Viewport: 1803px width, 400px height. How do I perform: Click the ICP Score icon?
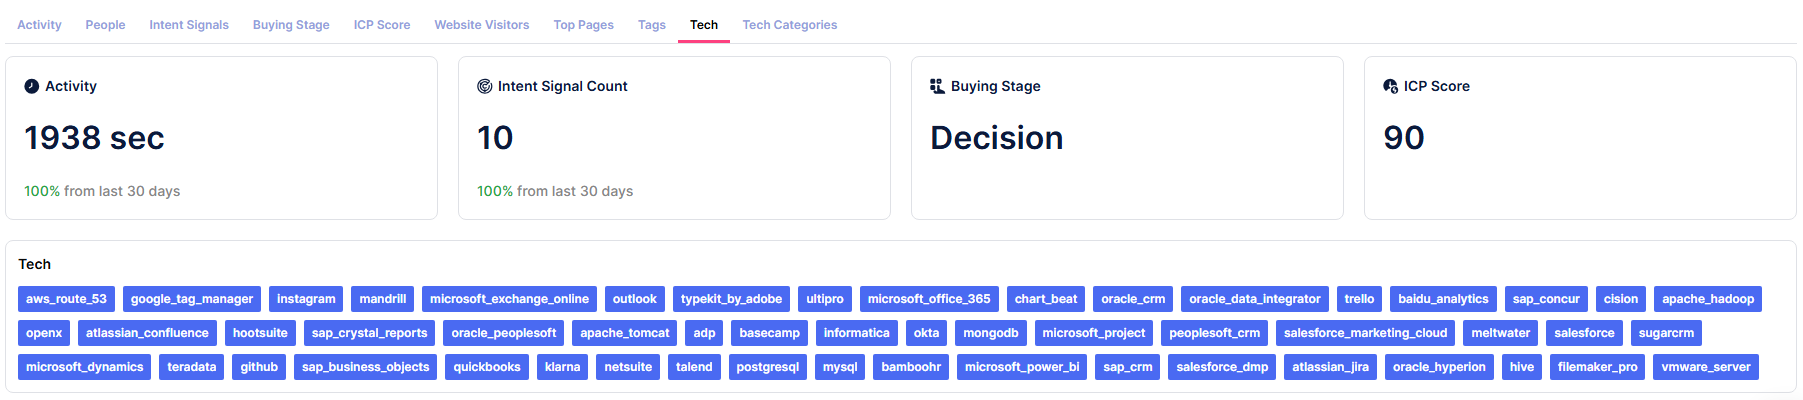(1390, 86)
